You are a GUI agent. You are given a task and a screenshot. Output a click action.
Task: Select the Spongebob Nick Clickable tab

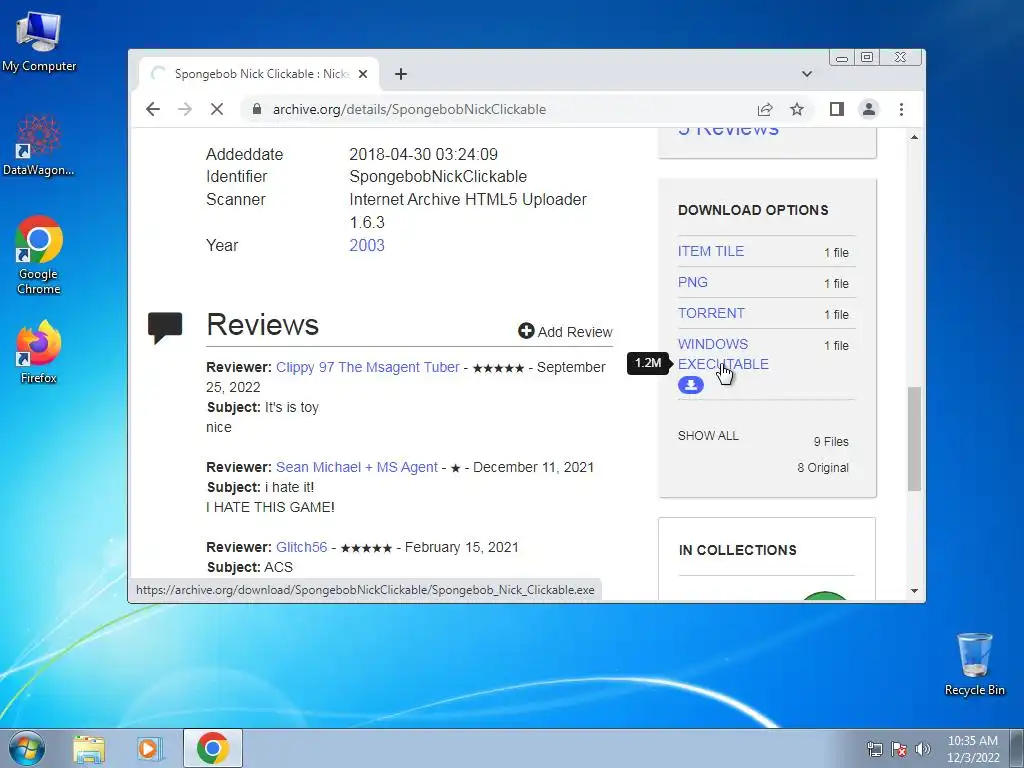tap(258, 74)
